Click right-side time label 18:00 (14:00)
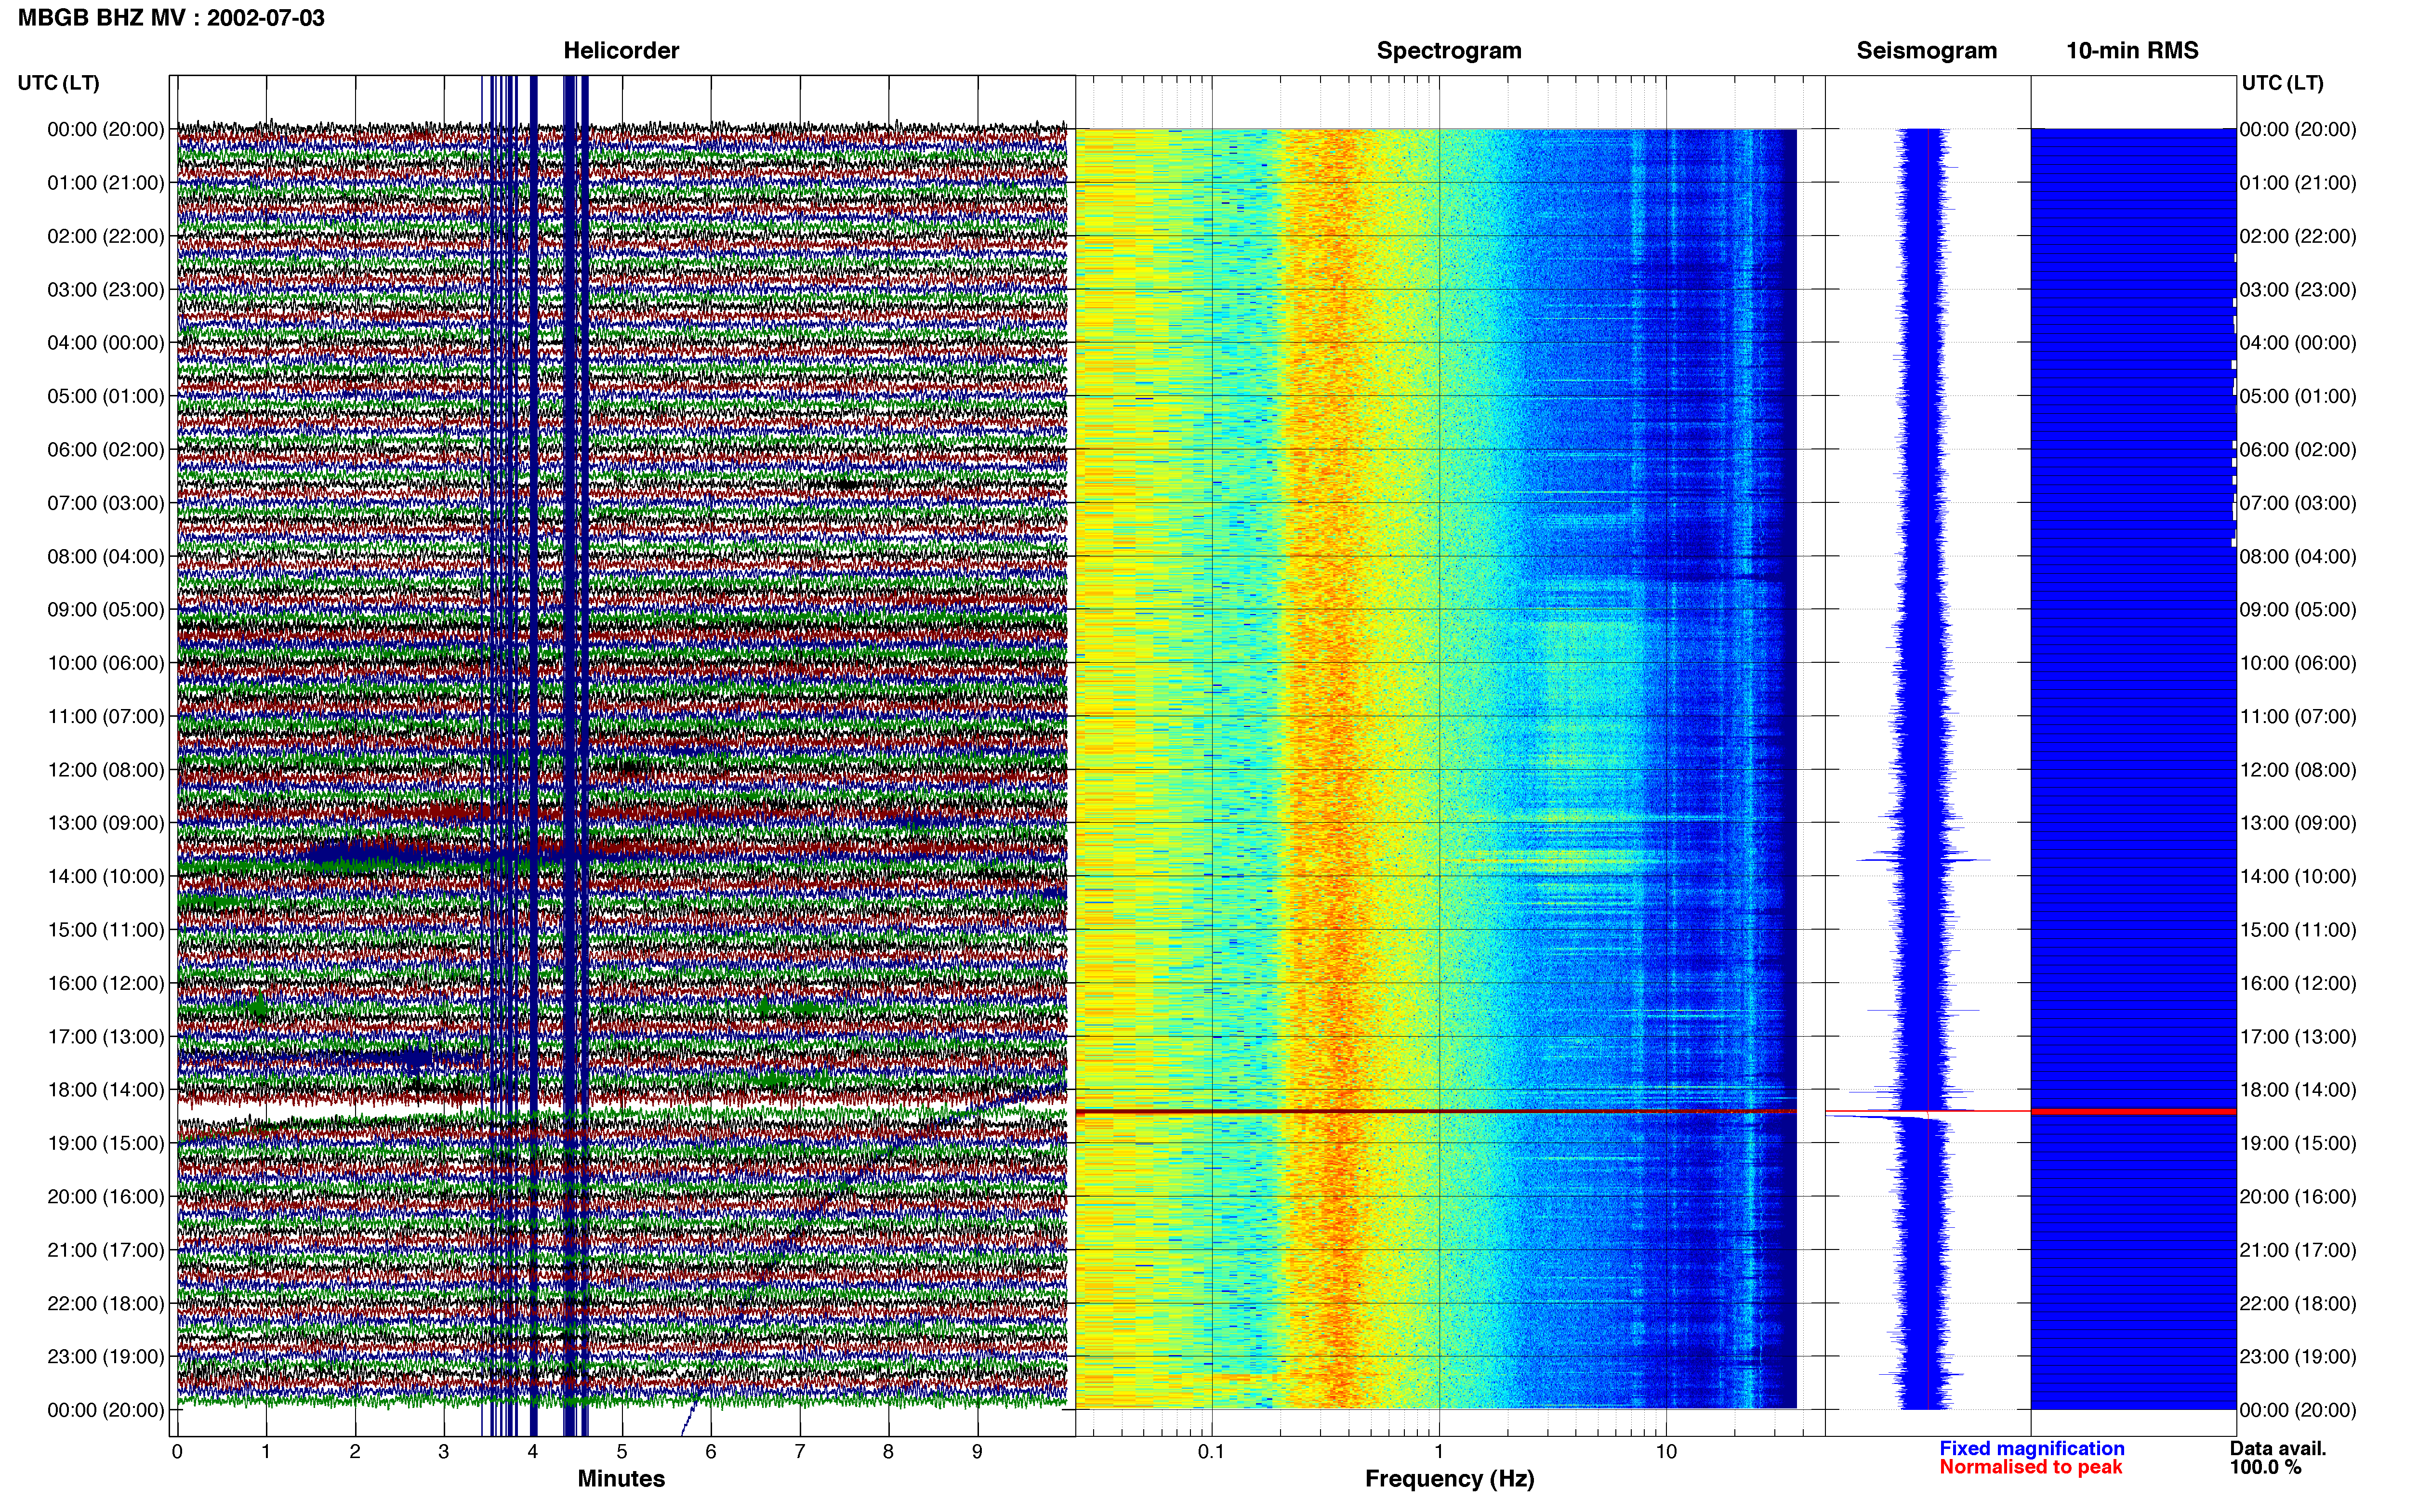 tap(2298, 1090)
